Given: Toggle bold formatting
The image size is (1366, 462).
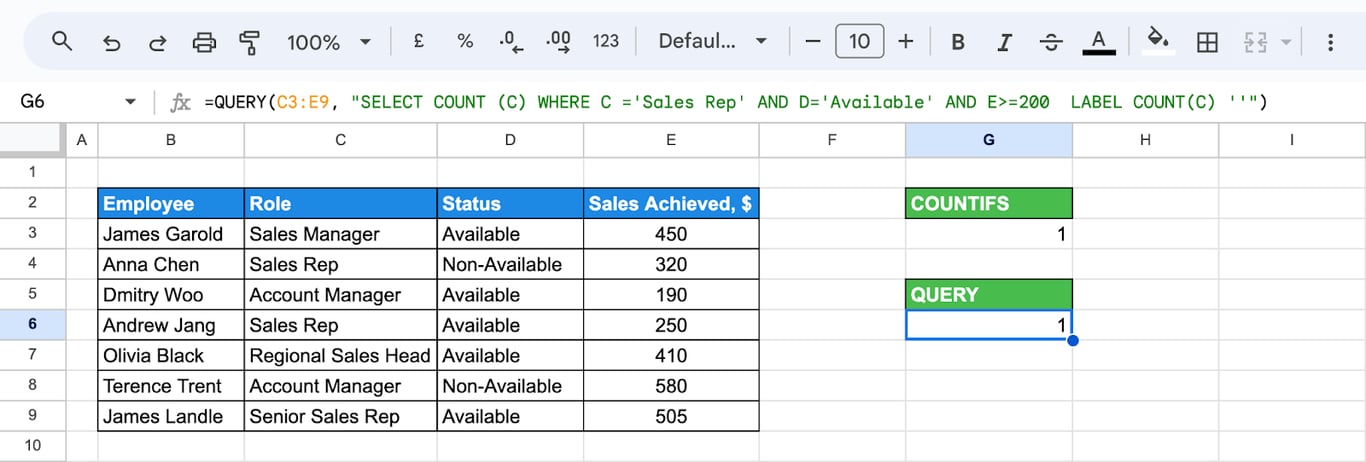Looking at the screenshot, I should (958, 42).
